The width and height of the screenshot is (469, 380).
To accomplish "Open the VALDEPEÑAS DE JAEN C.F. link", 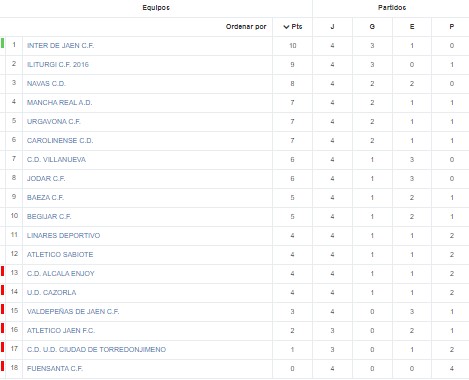I will pos(73,312).
